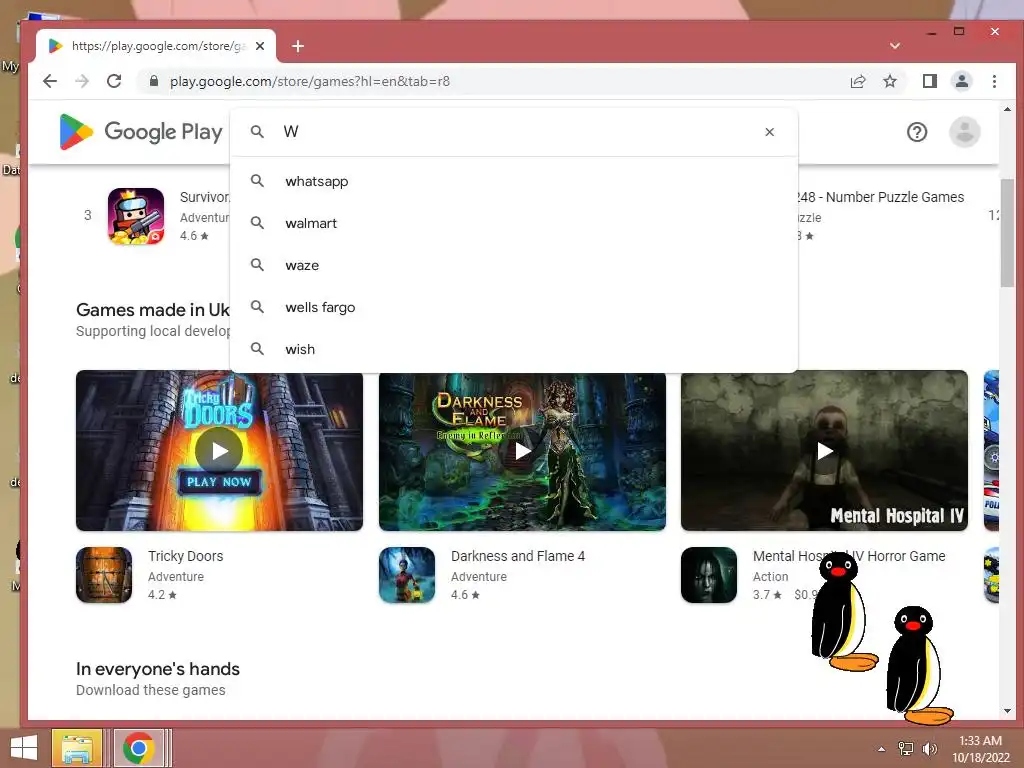
Task: Open the Mental Hospital IV Horror Game title
Action: pyautogui.click(x=849, y=556)
